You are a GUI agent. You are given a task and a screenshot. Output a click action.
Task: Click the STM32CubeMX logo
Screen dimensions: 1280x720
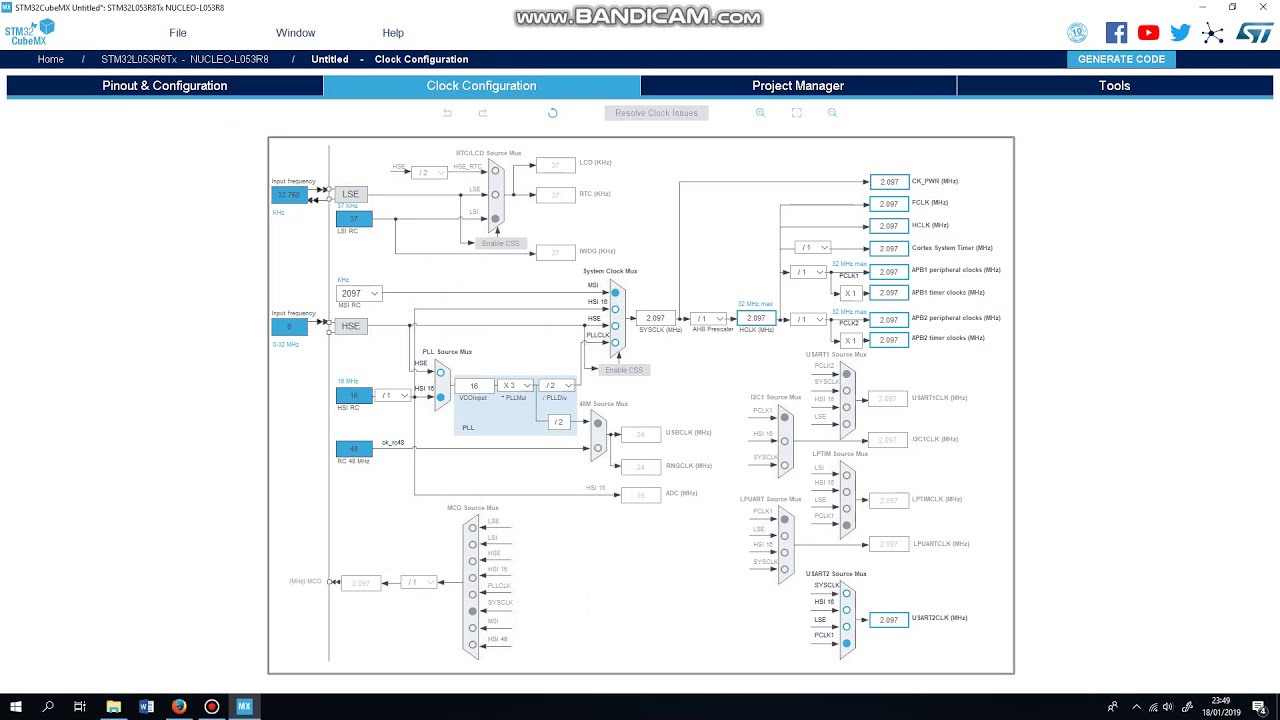point(28,33)
